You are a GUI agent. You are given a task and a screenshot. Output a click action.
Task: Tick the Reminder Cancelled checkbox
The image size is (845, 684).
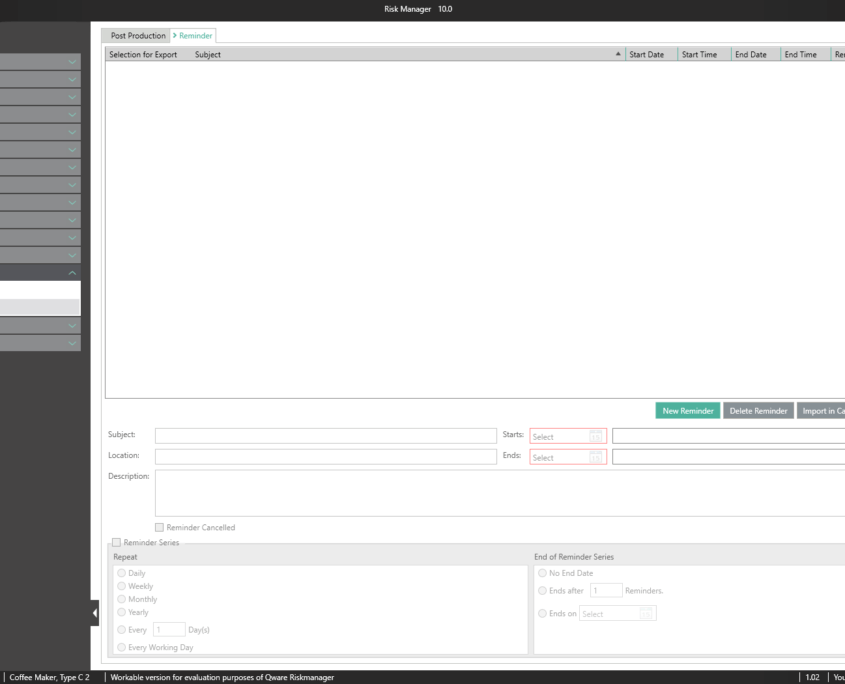point(159,528)
